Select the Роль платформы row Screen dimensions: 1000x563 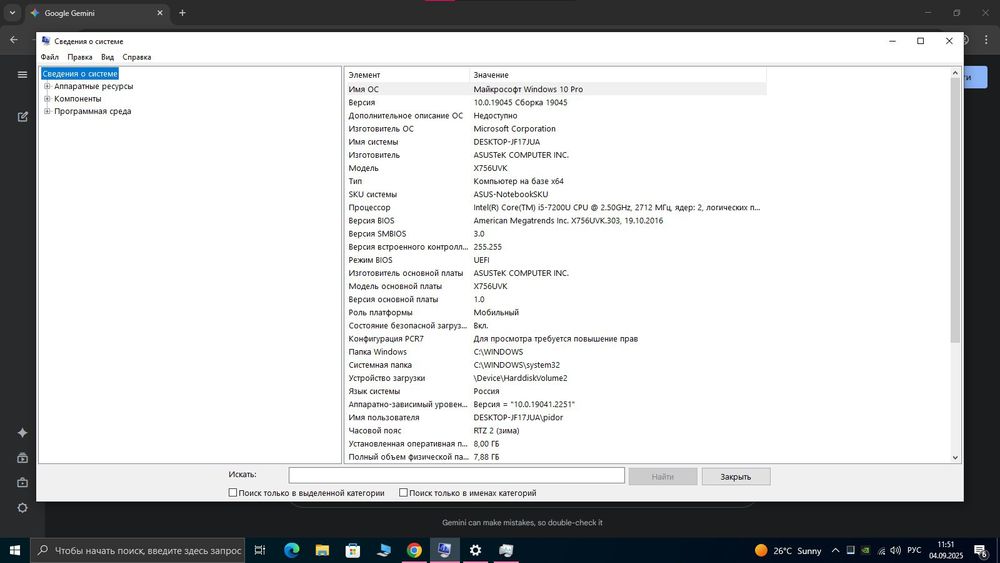point(555,312)
